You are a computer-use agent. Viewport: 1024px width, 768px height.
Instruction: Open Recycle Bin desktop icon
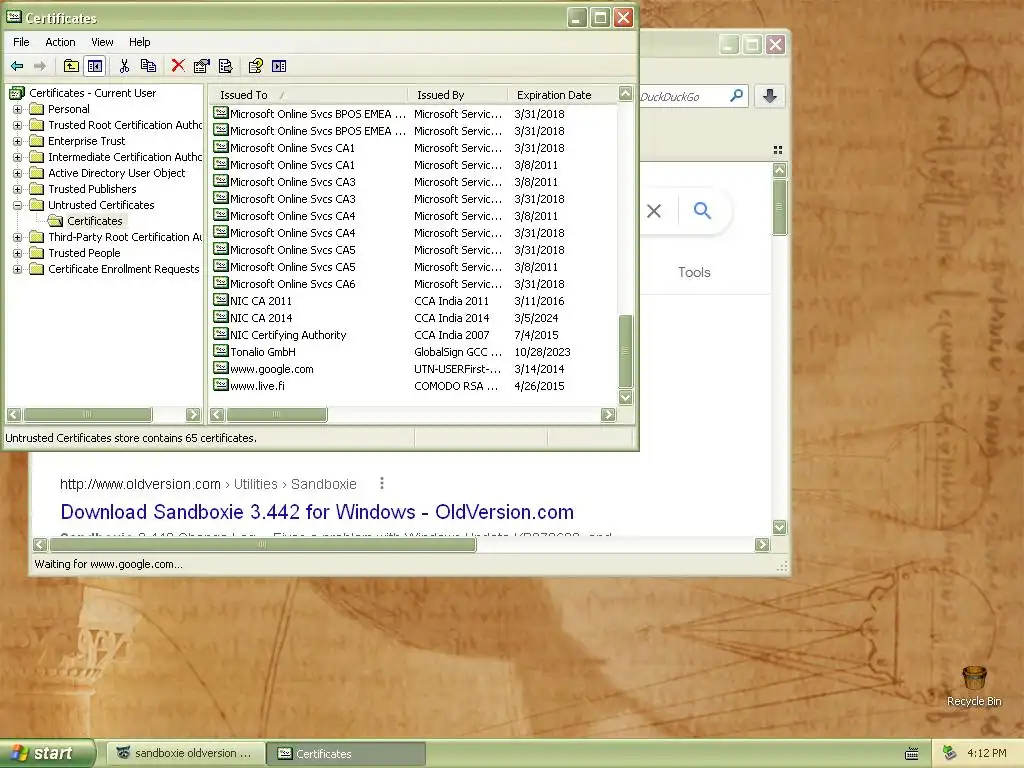(x=974, y=686)
